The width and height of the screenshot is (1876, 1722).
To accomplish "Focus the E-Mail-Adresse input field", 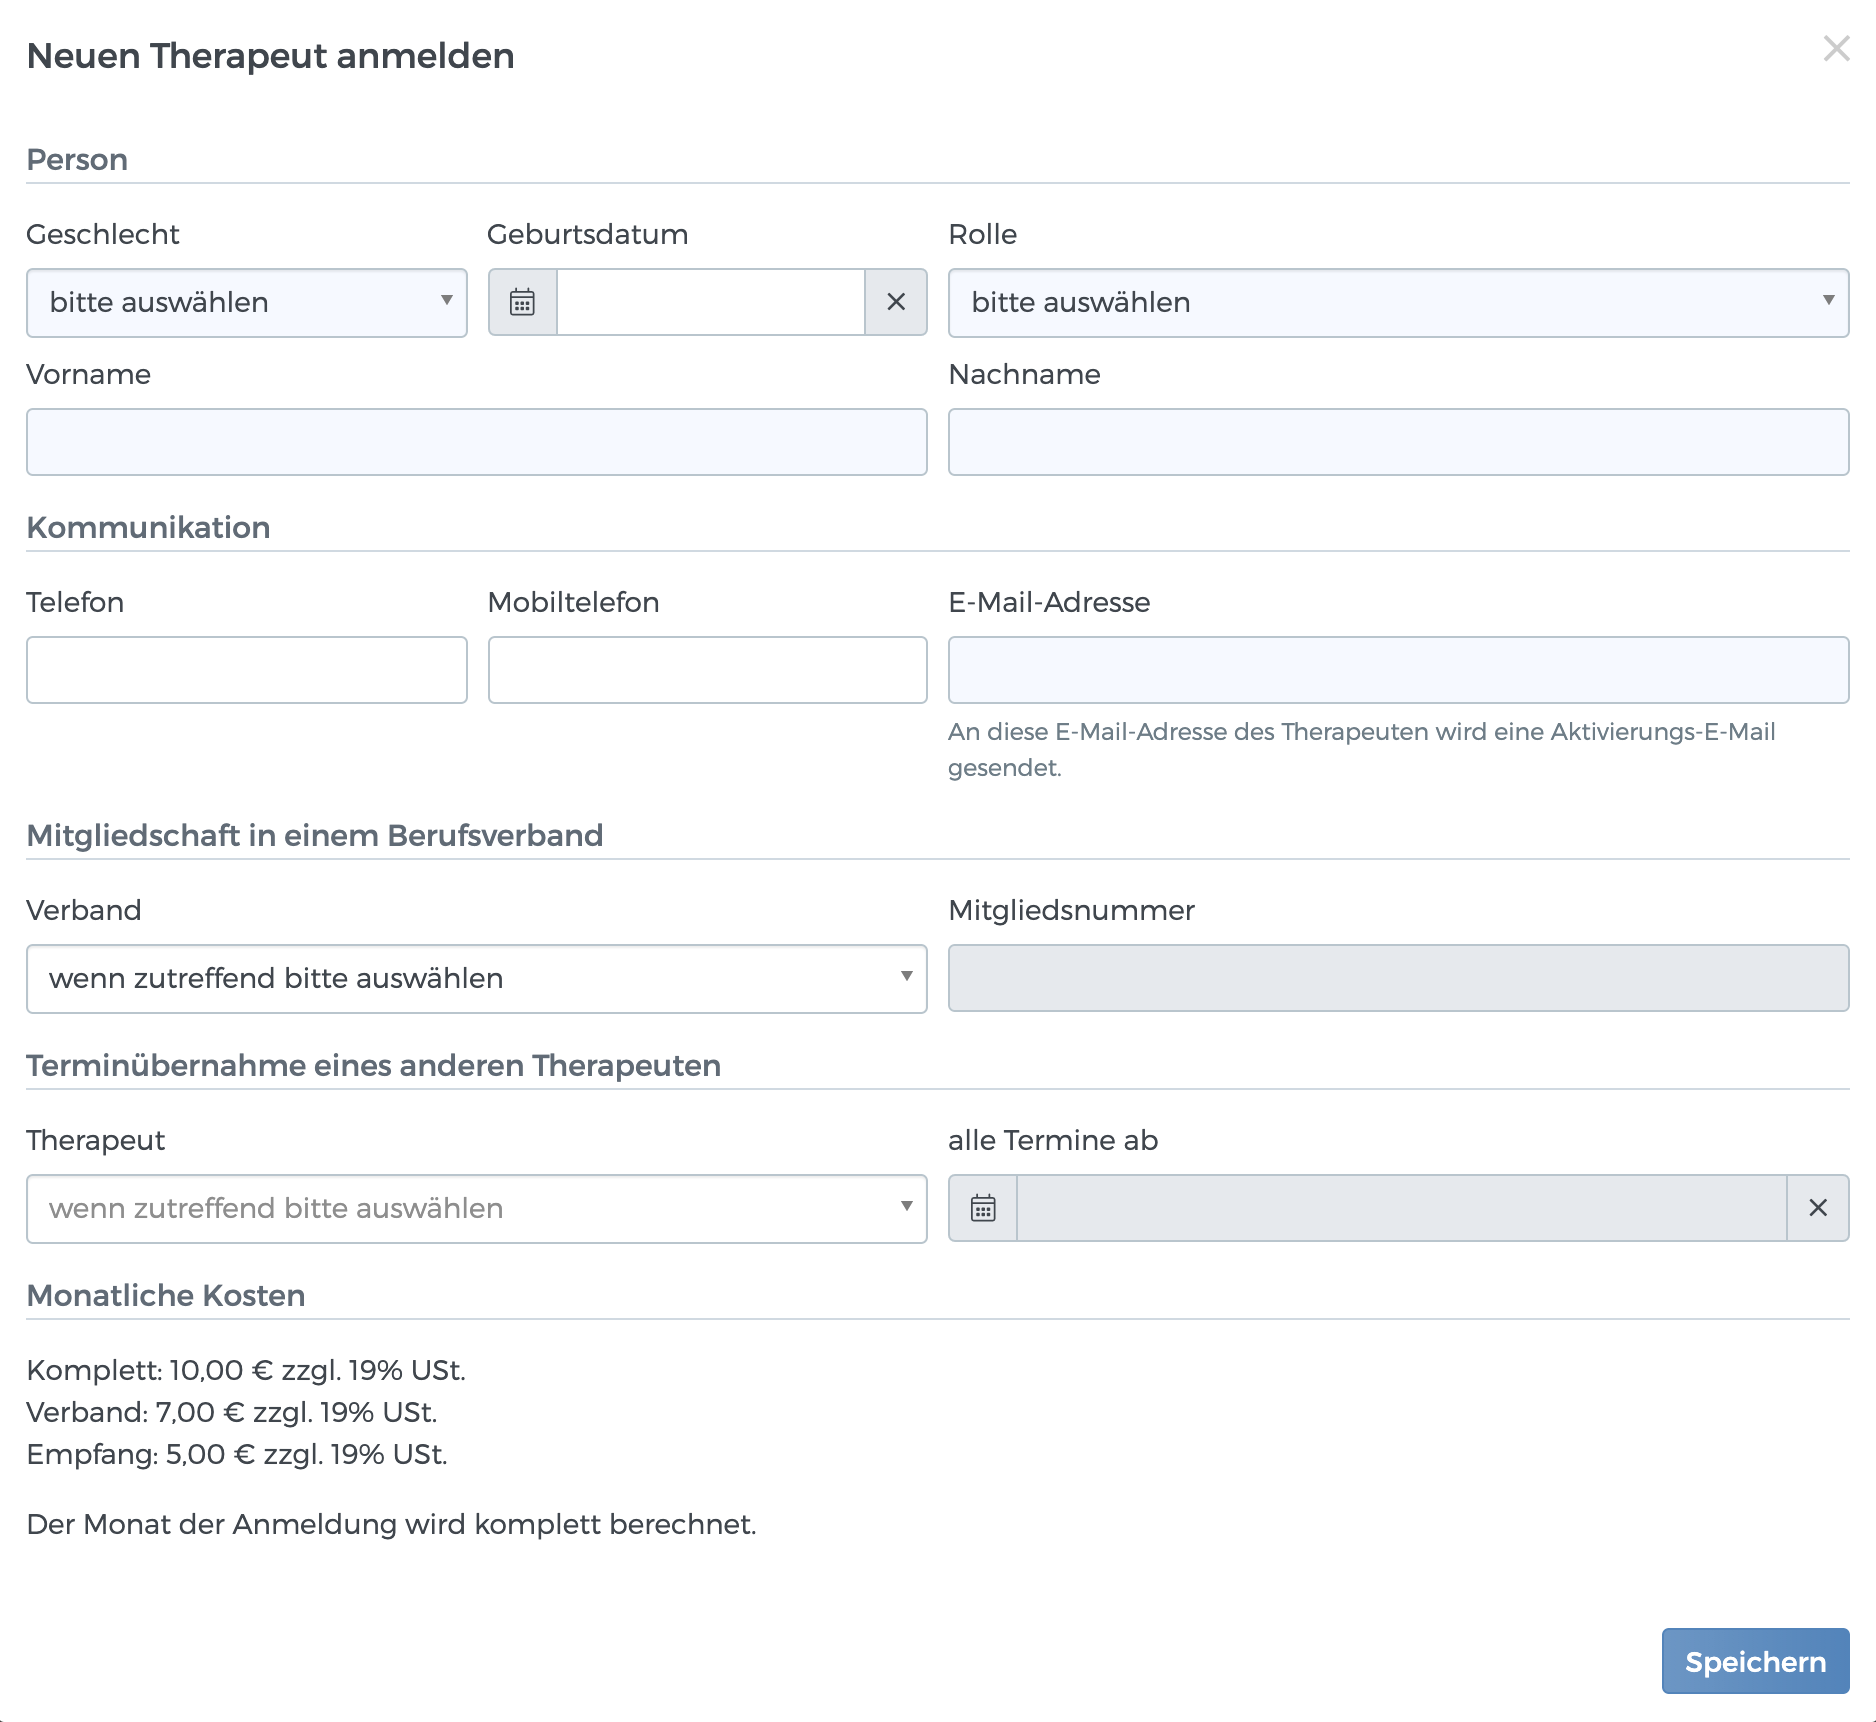I will [x=1398, y=670].
